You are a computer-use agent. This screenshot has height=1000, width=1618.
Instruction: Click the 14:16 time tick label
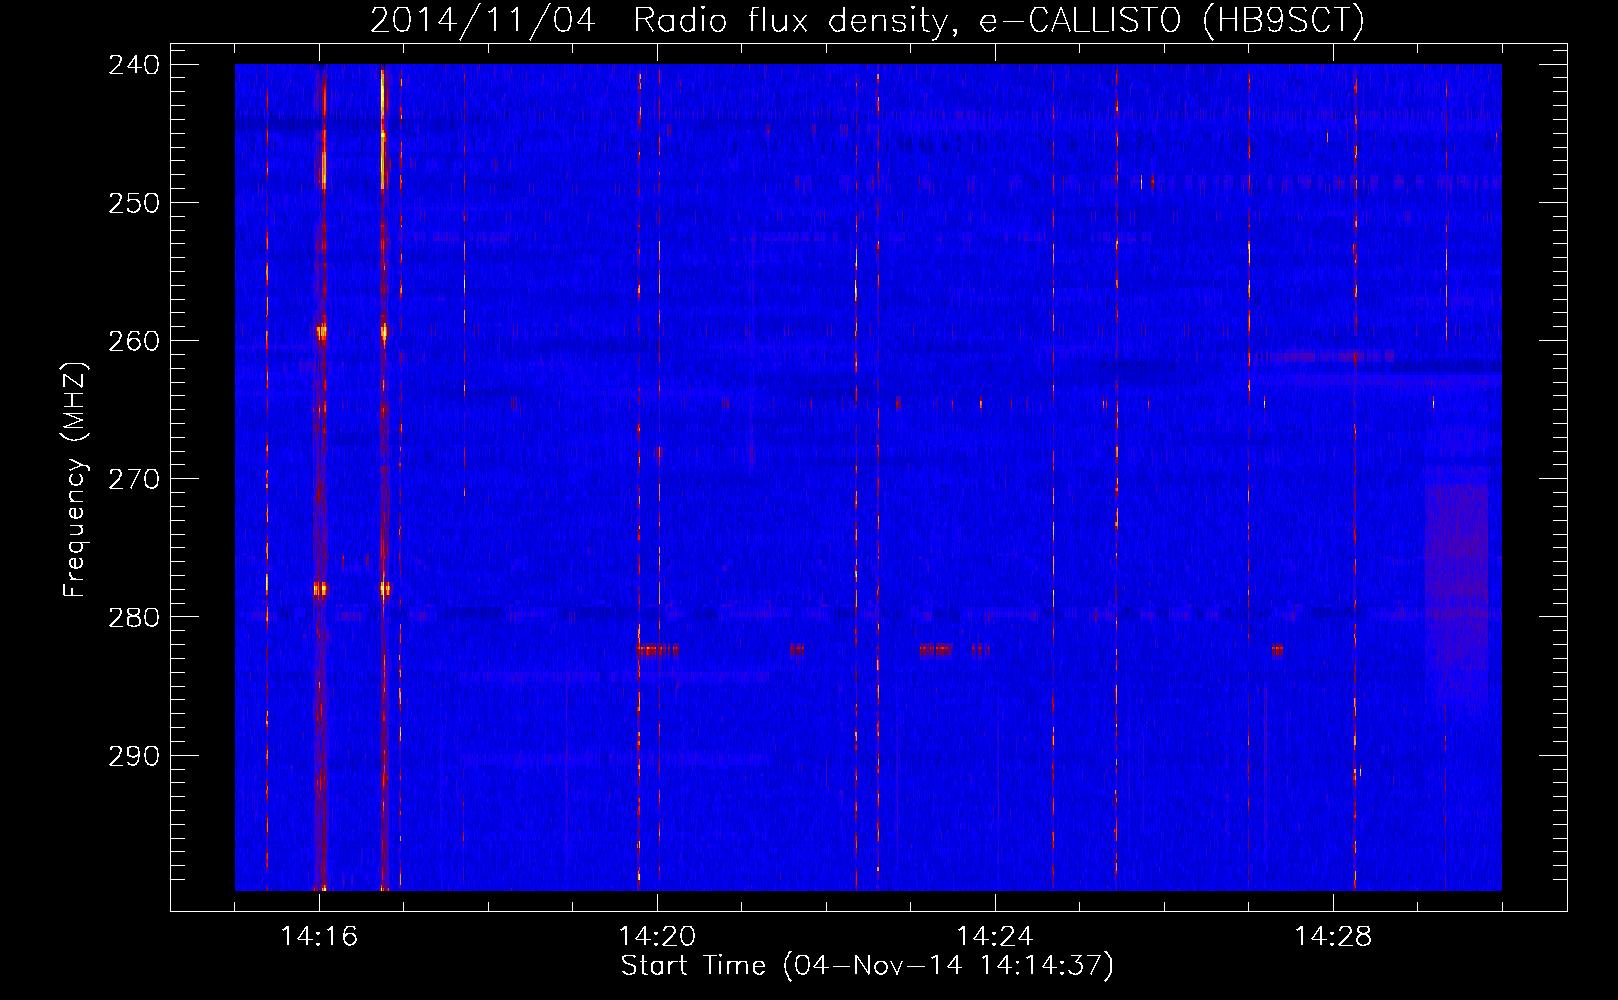319,936
